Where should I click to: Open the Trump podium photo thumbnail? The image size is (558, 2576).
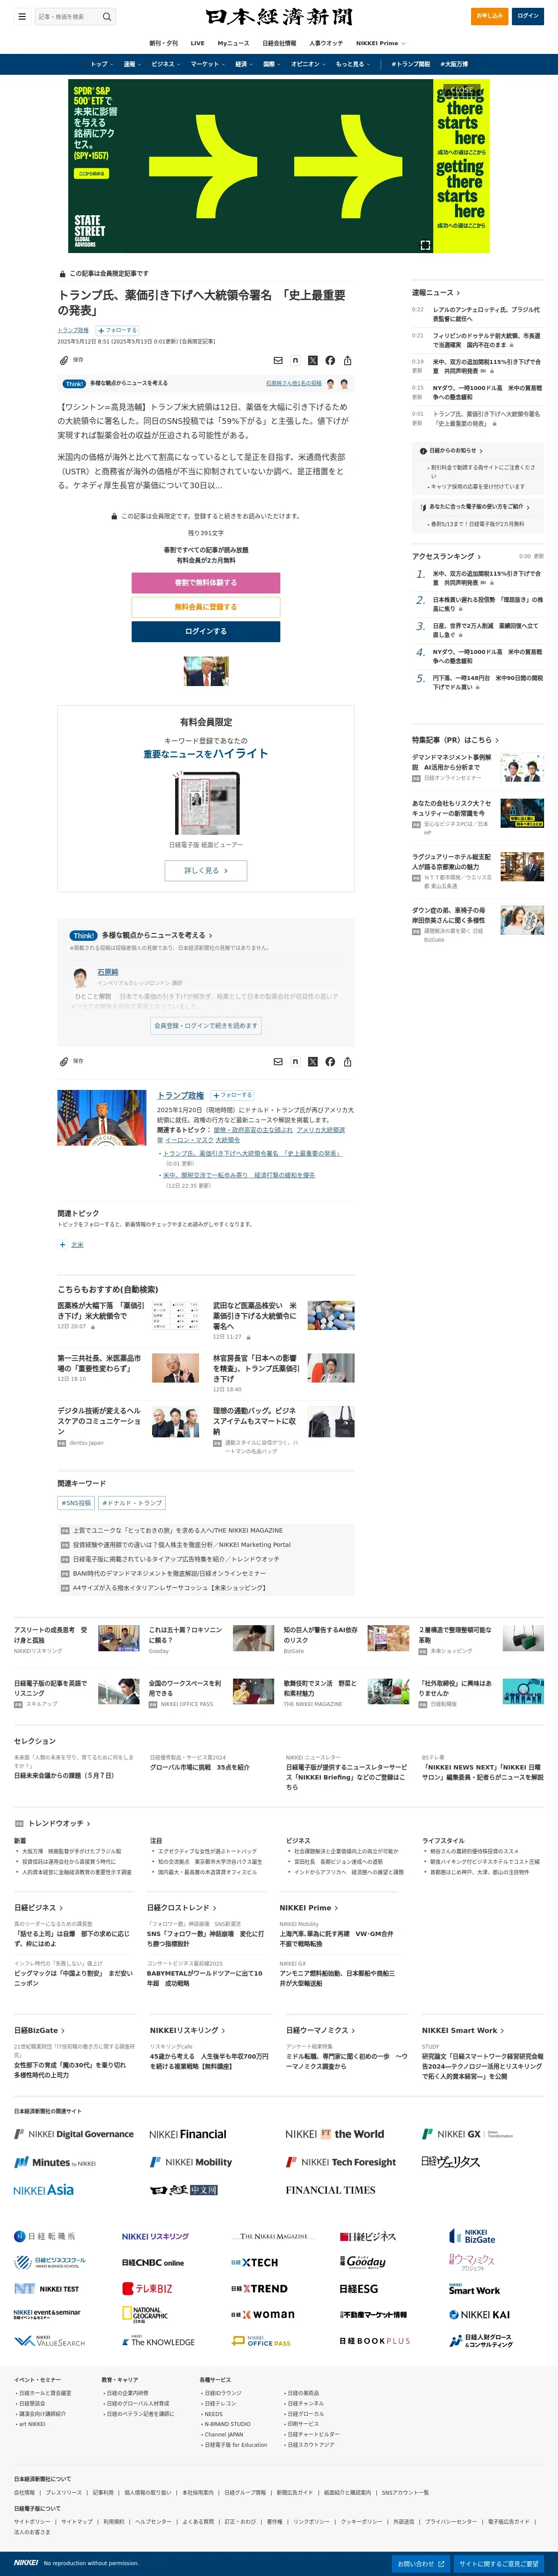coord(102,1118)
